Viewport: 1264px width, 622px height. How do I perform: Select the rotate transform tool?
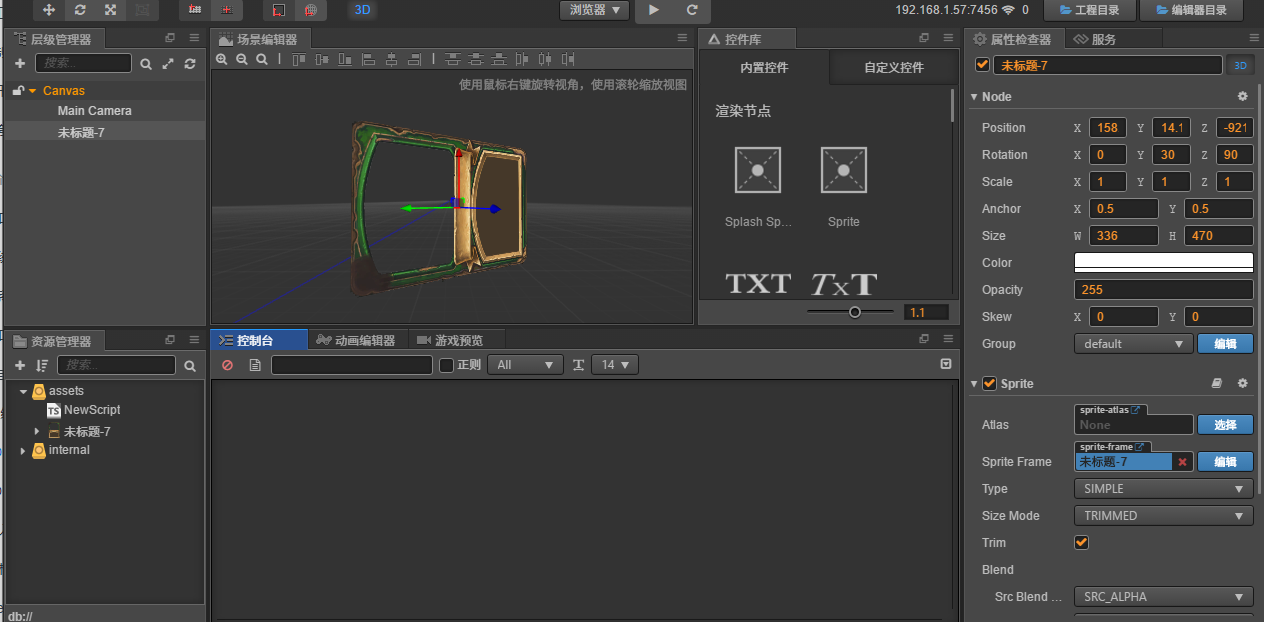point(80,10)
